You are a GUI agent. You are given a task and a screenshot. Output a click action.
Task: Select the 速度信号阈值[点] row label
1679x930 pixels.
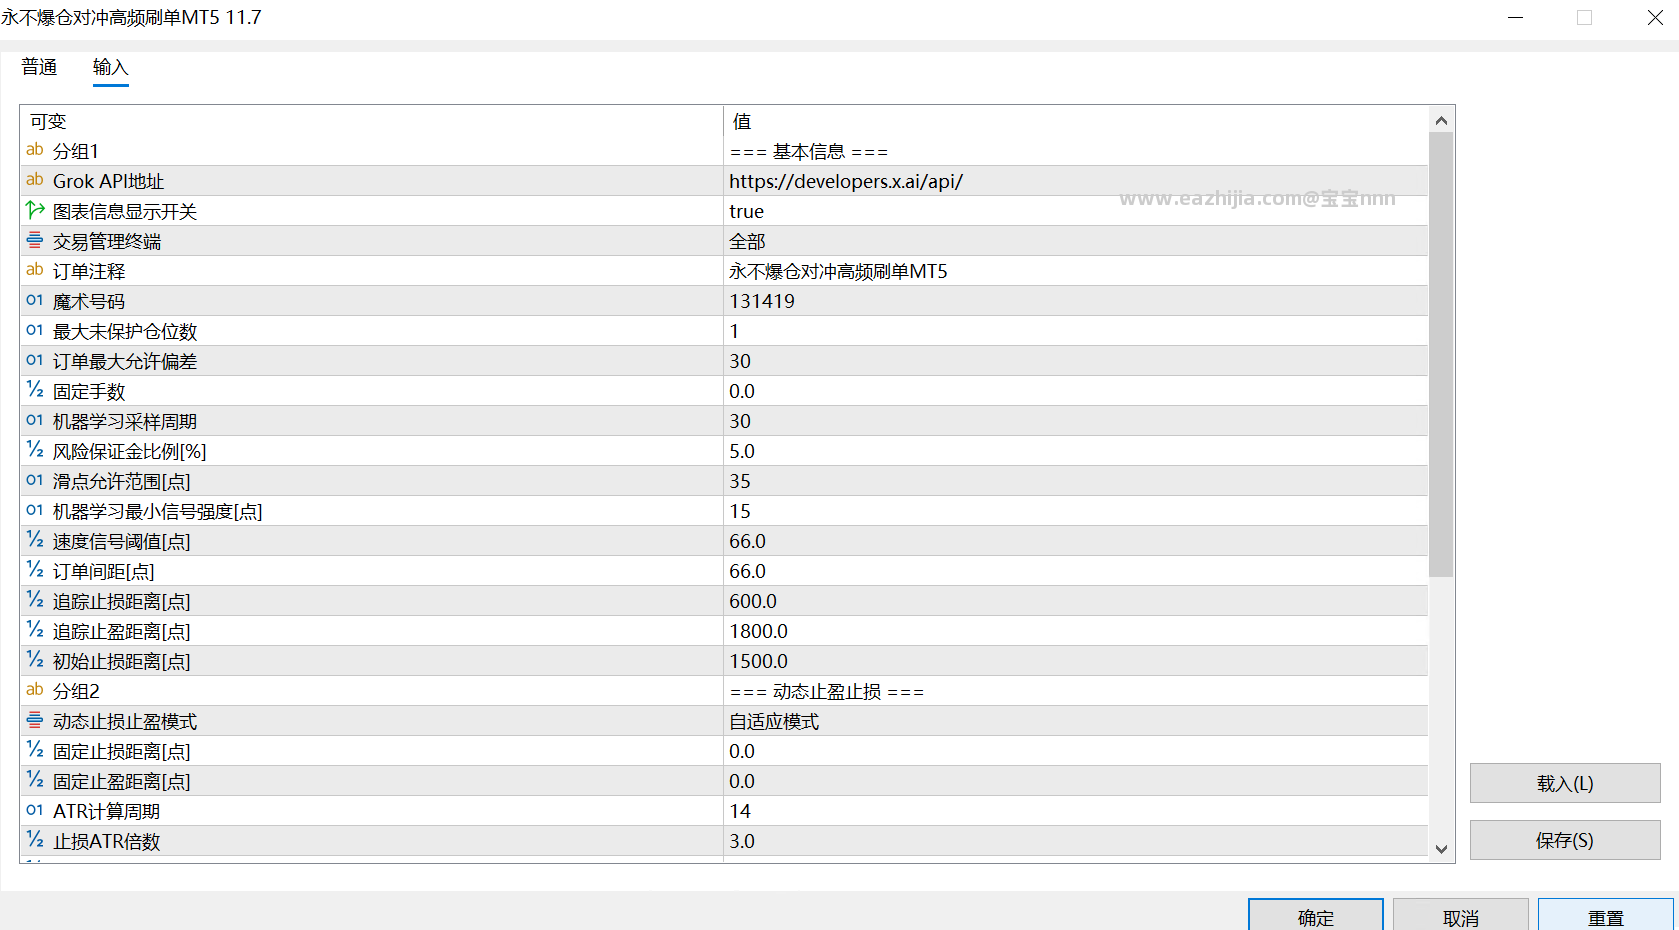122,541
